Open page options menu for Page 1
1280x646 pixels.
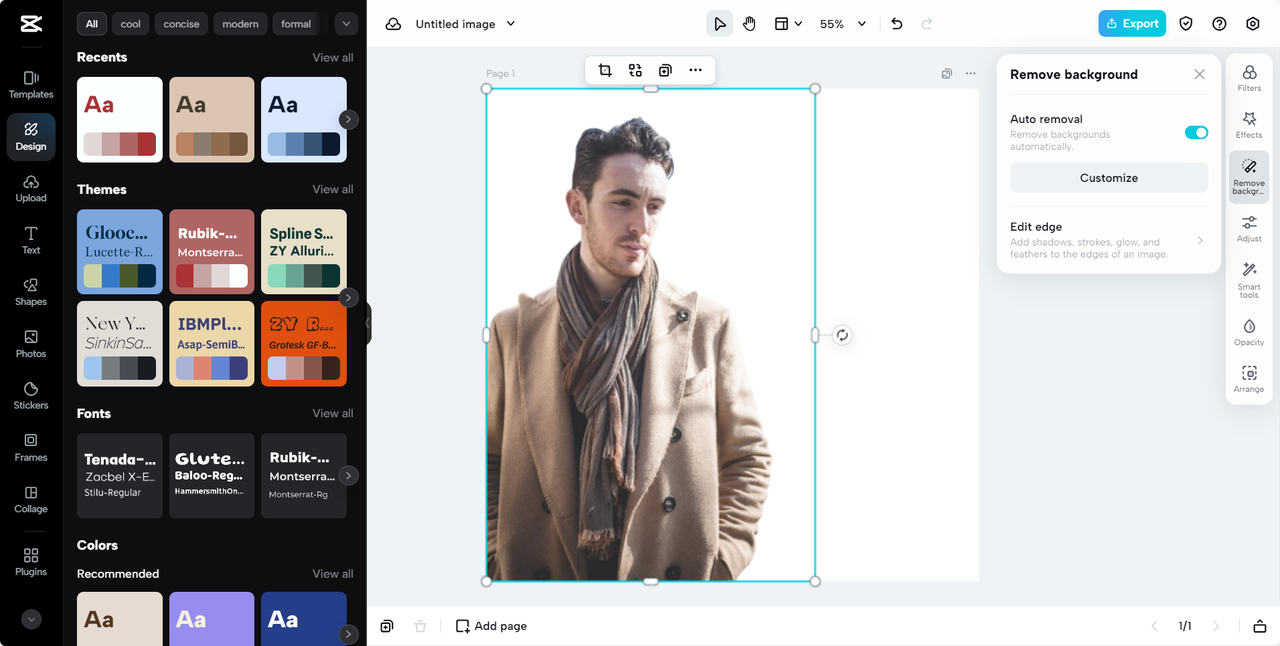(x=970, y=73)
